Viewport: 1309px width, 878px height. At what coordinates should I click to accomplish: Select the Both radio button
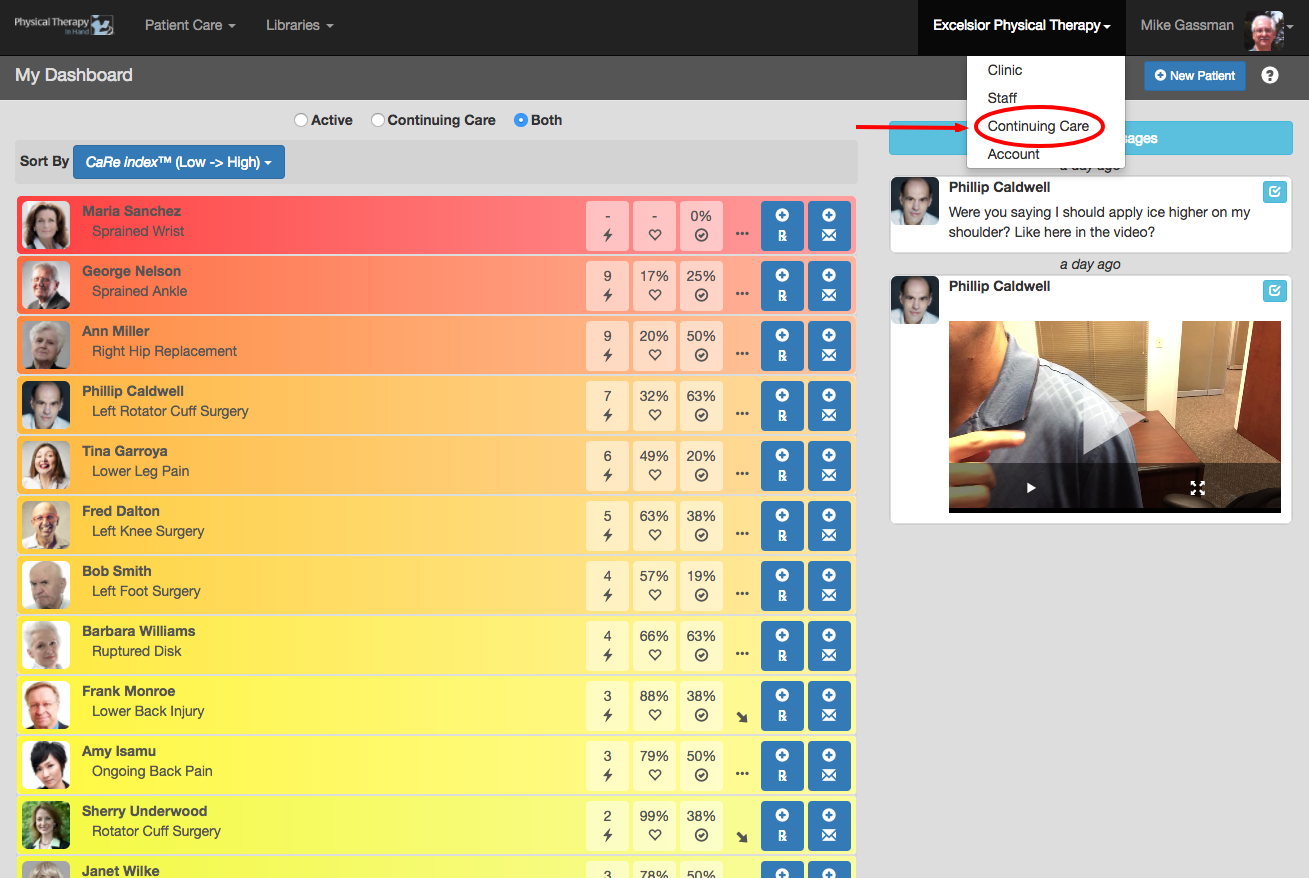520,120
